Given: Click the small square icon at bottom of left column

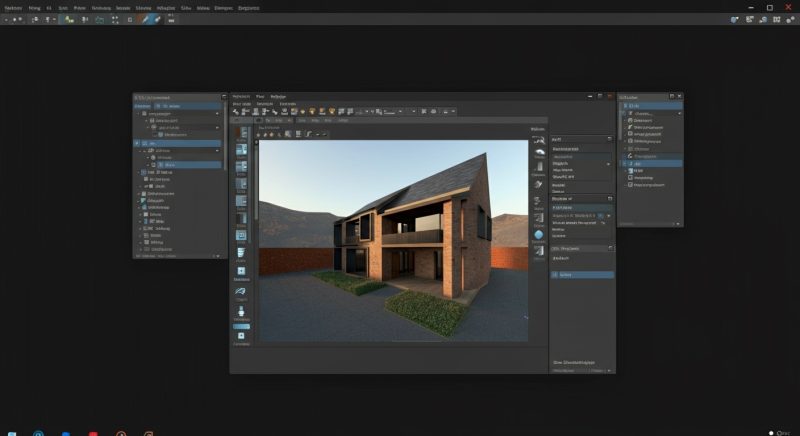Looking at the screenshot, I should 241,336.
